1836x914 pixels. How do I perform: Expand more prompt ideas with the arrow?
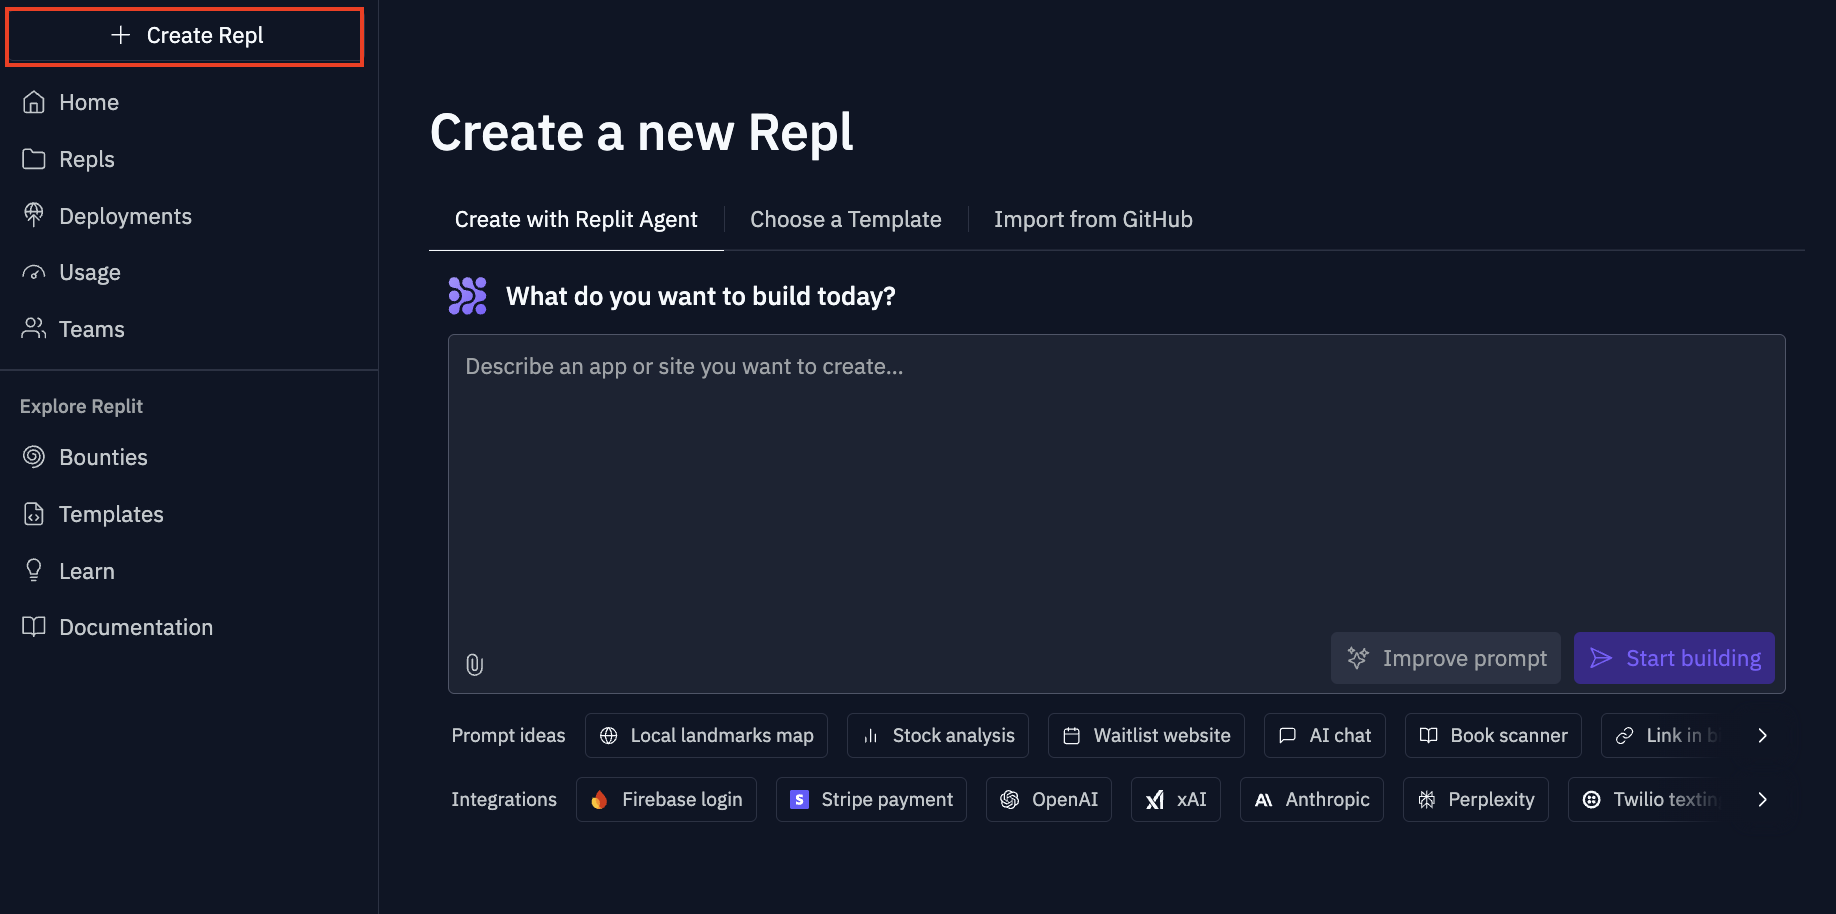tap(1762, 736)
